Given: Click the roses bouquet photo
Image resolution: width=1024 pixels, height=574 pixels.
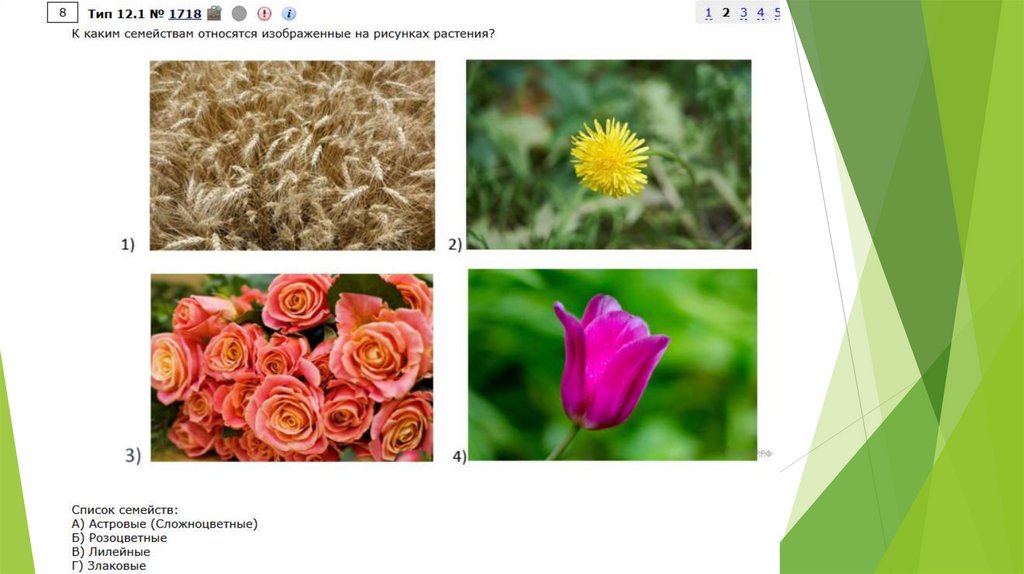Looking at the screenshot, I should pos(292,368).
